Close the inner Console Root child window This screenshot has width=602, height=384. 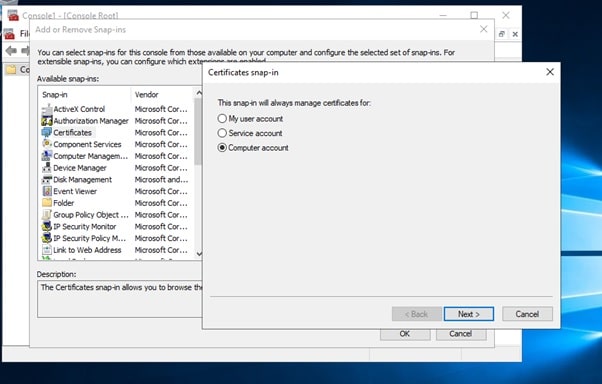point(515,34)
